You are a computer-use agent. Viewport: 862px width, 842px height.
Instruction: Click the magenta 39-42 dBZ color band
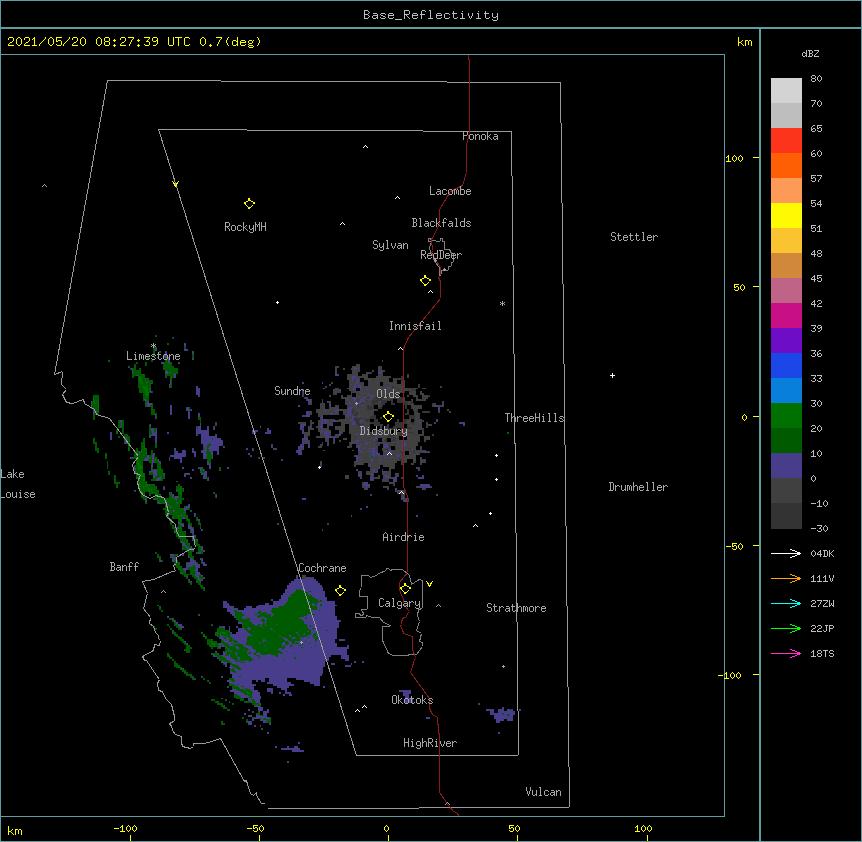[786, 315]
